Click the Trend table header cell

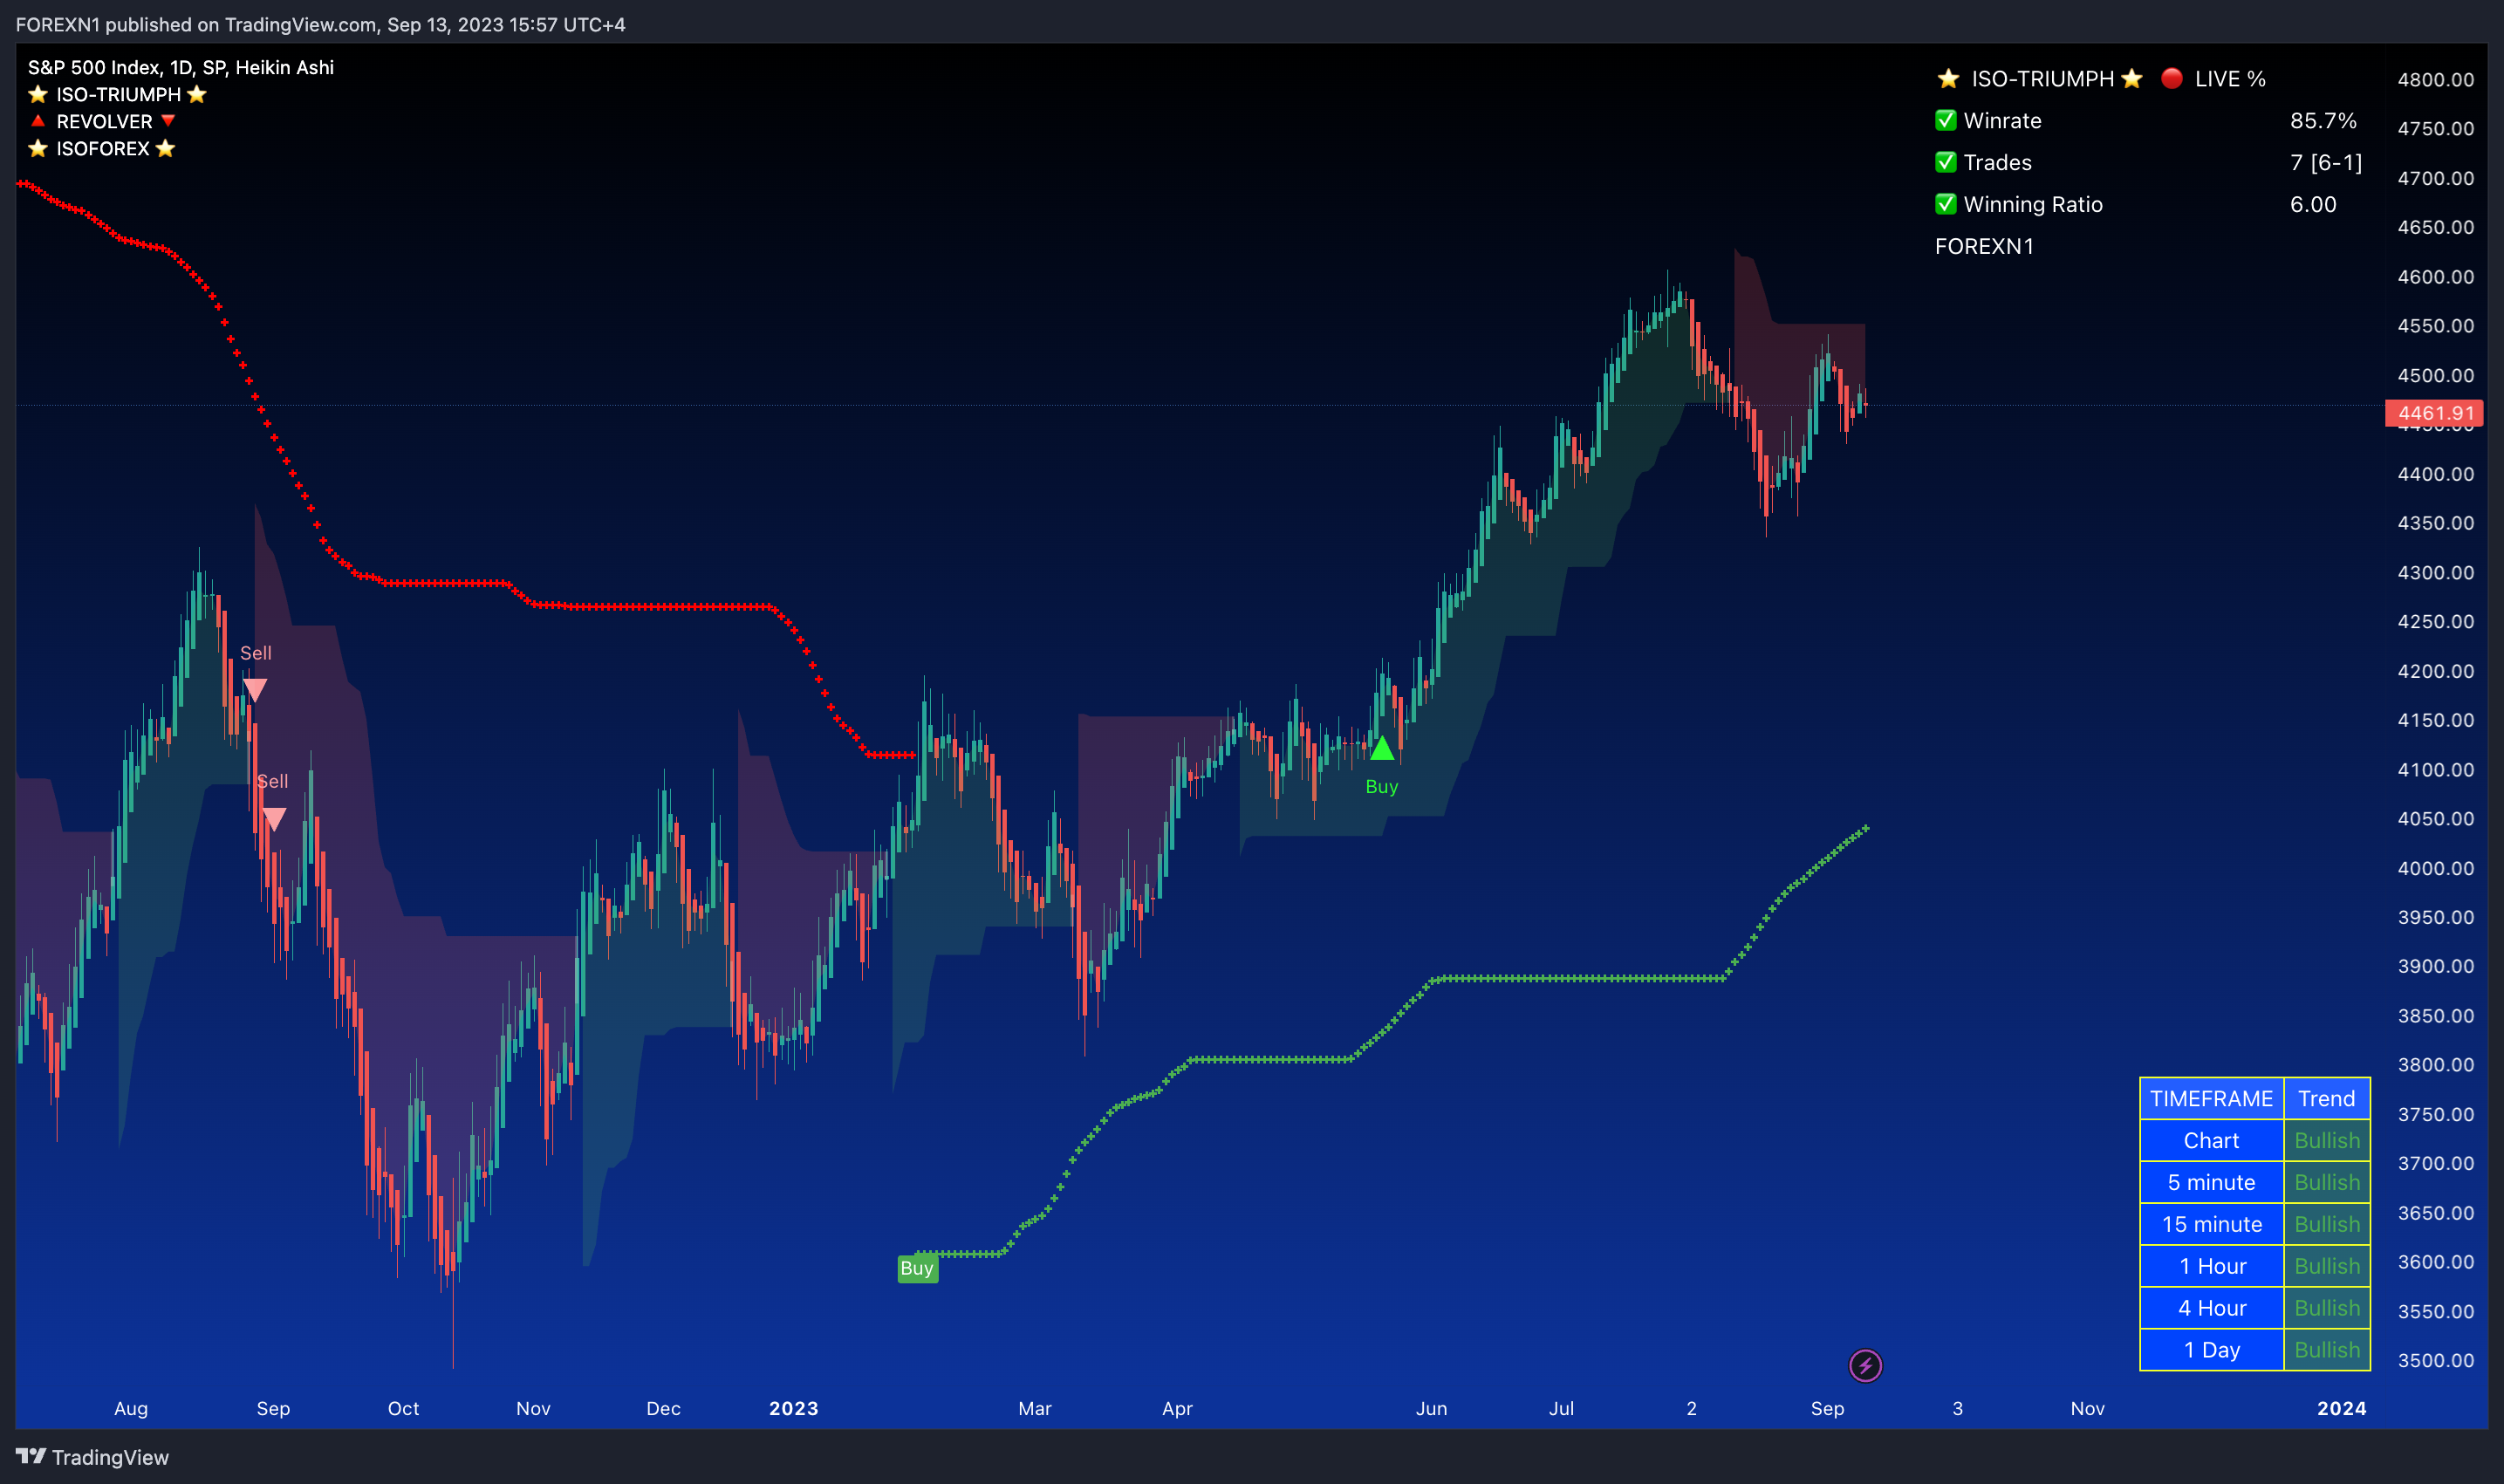tap(2326, 1098)
